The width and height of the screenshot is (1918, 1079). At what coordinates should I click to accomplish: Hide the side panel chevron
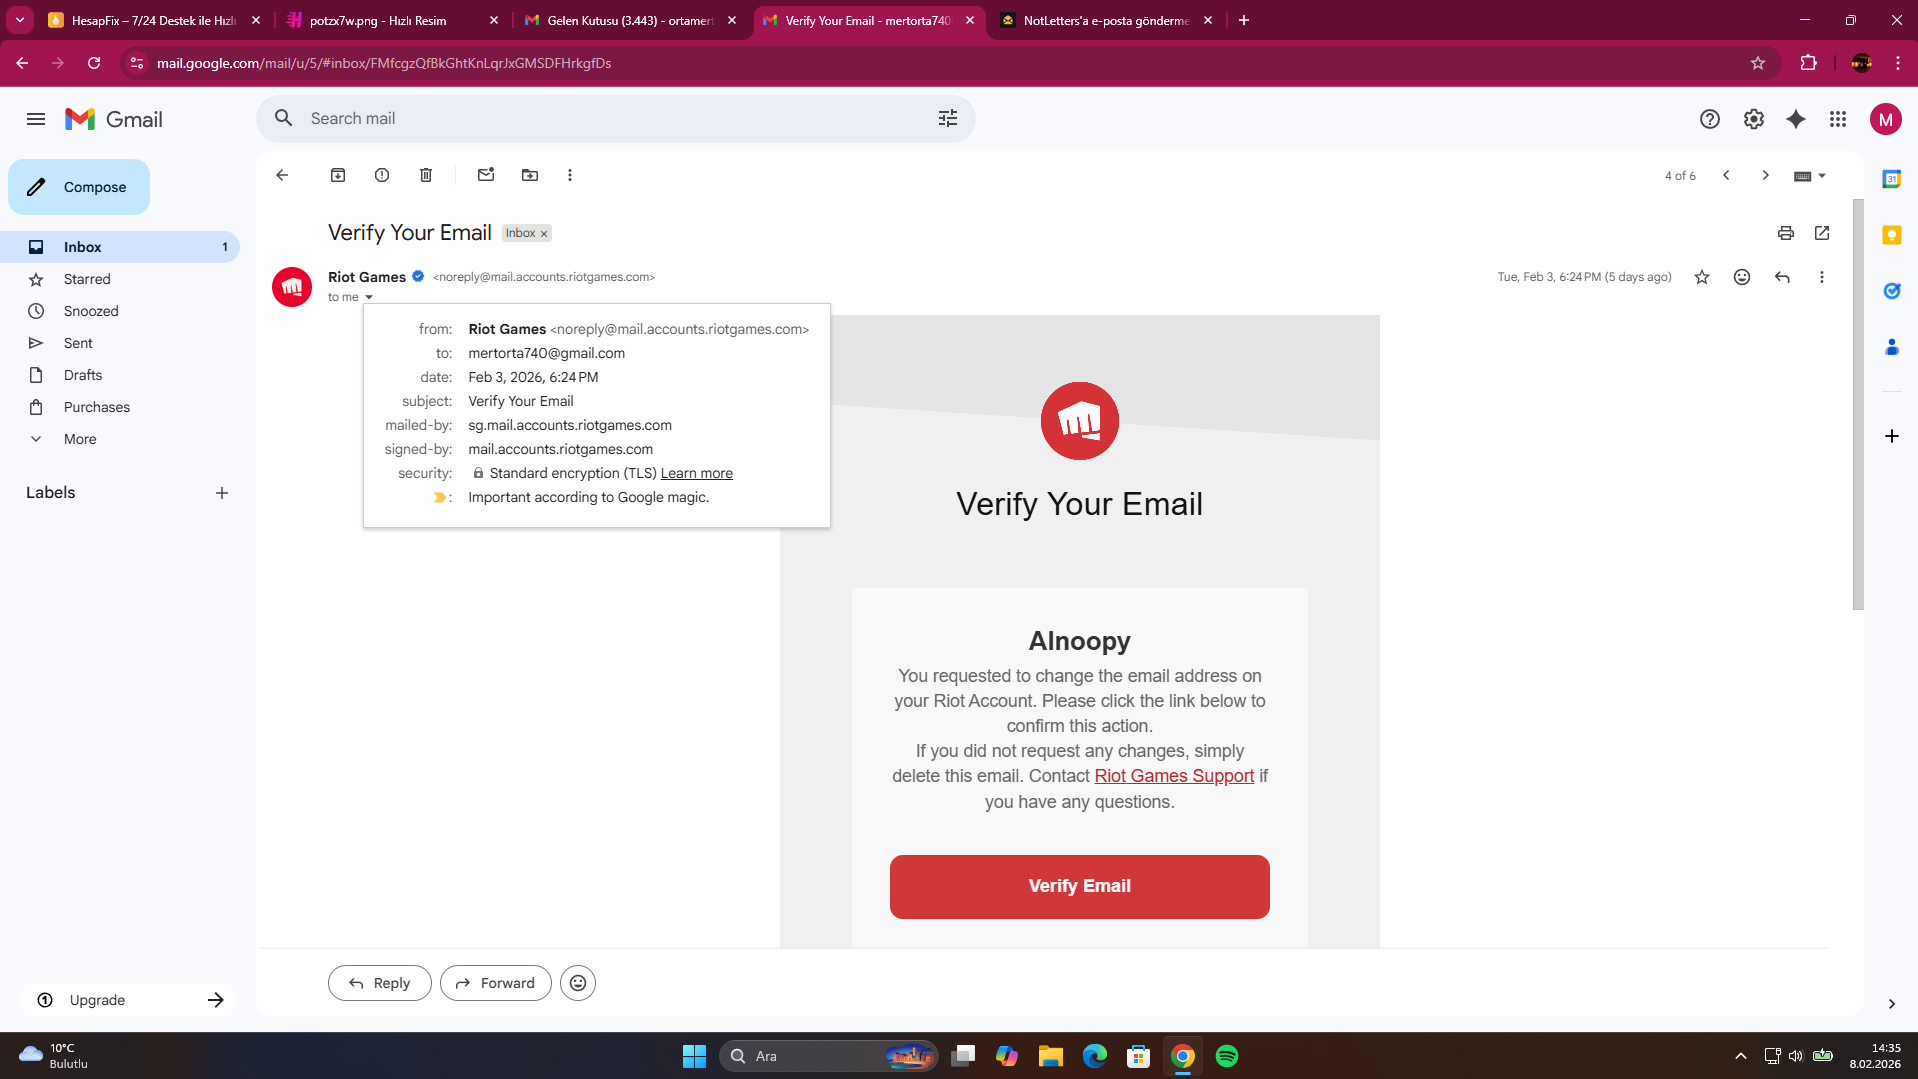pyautogui.click(x=1891, y=1004)
